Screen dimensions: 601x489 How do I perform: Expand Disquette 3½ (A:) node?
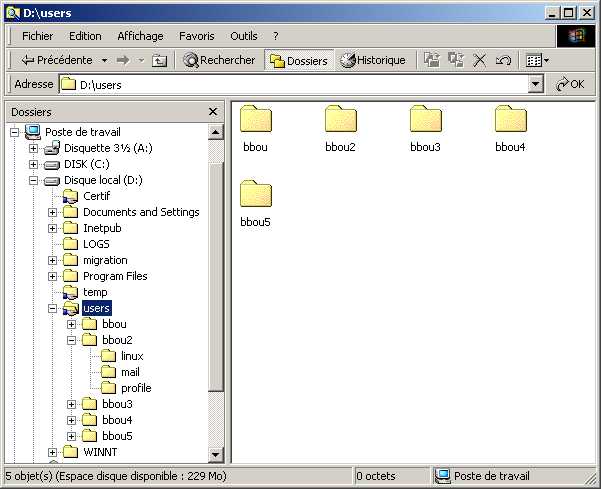tap(34, 148)
